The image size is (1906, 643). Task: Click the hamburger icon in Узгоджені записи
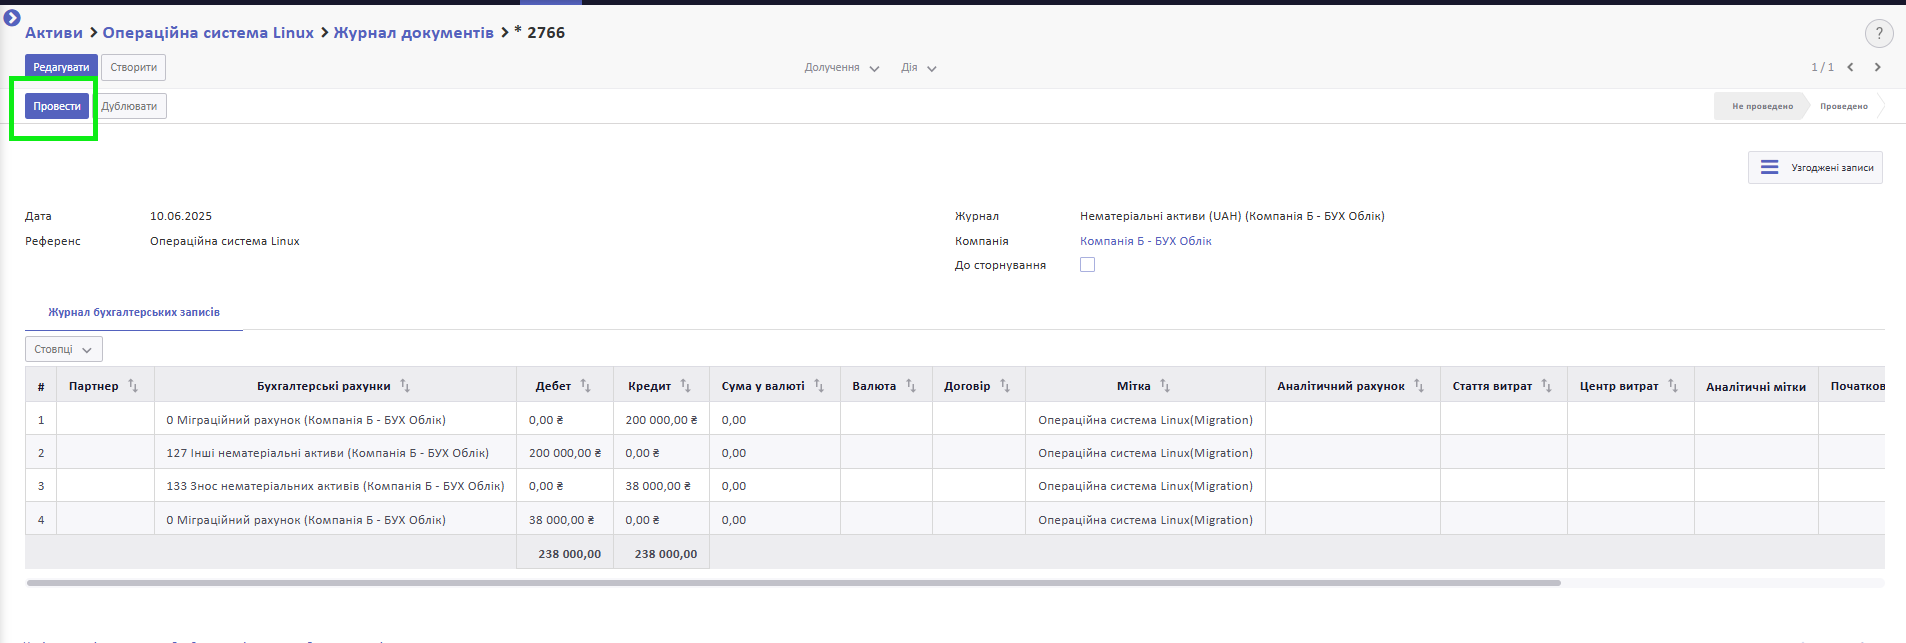[1769, 168]
